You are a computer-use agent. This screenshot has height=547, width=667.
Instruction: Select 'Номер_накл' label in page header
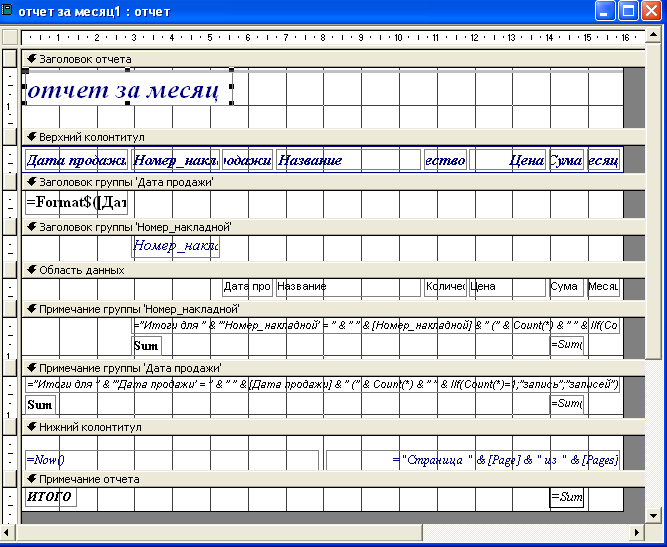pos(176,160)
